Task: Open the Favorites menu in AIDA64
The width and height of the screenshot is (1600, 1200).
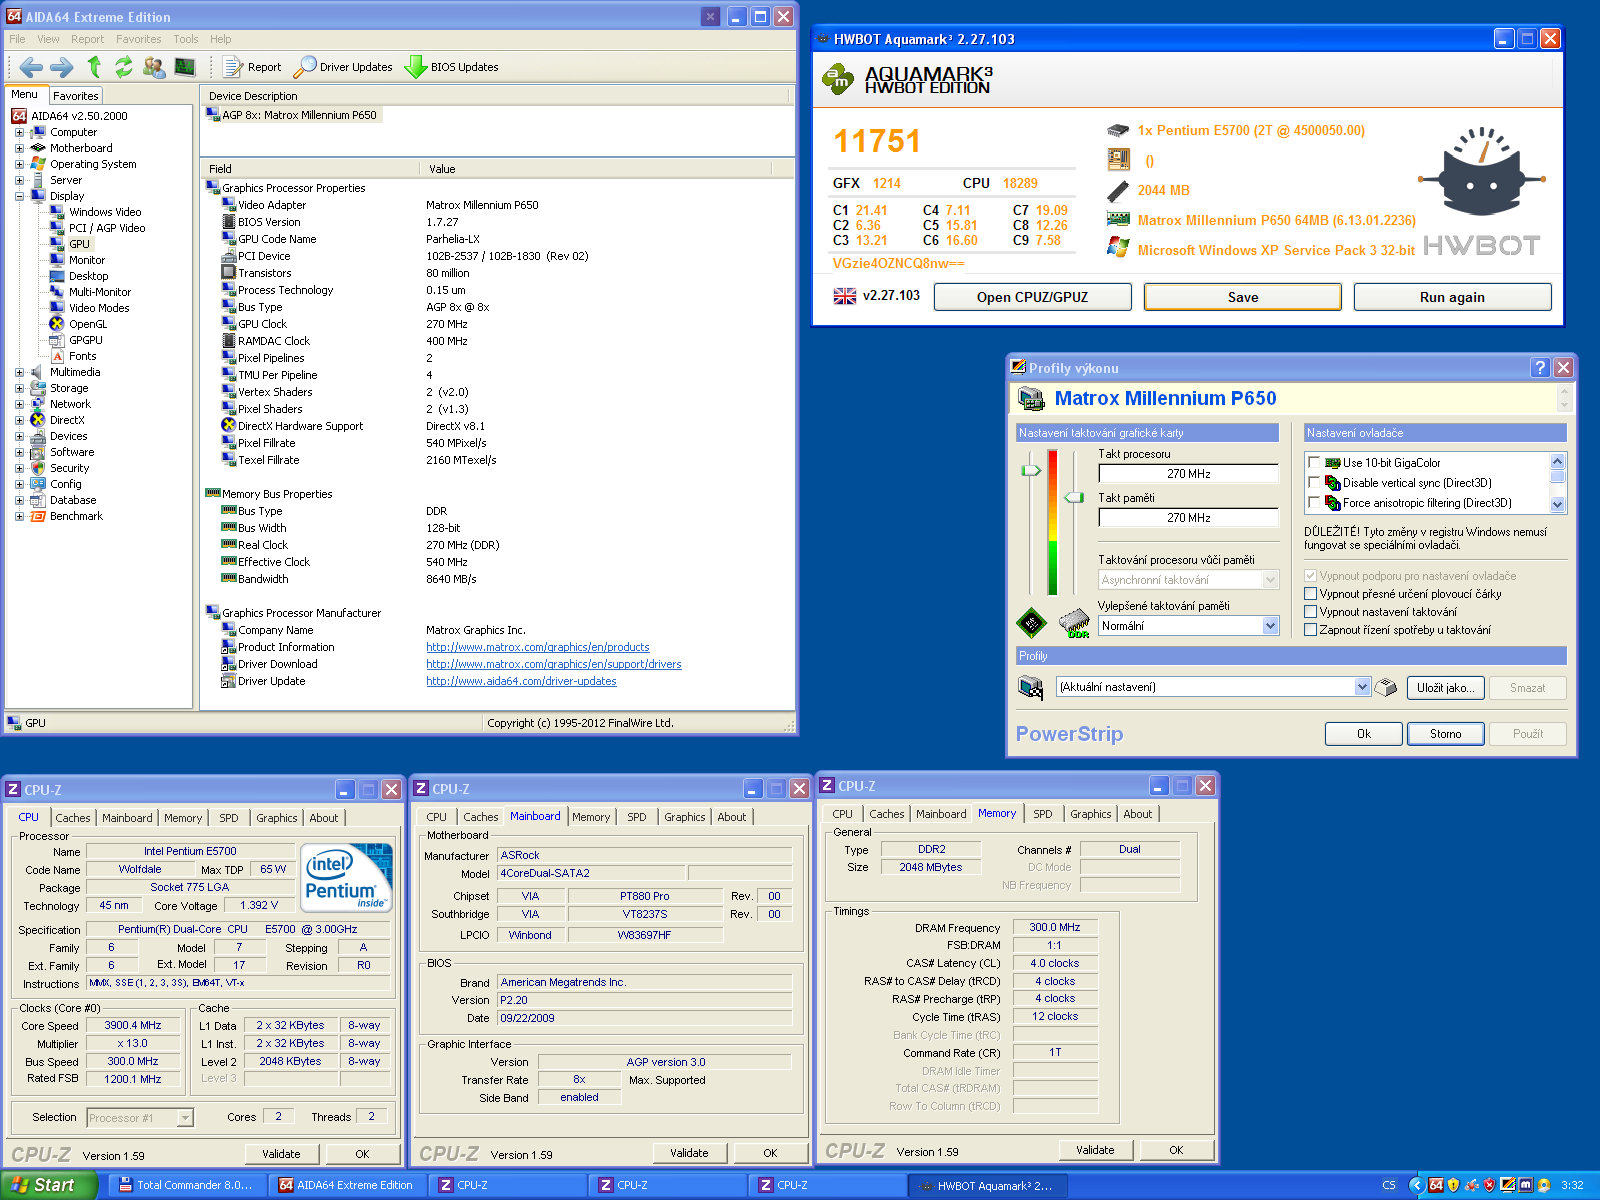Action: coord(138,39)
